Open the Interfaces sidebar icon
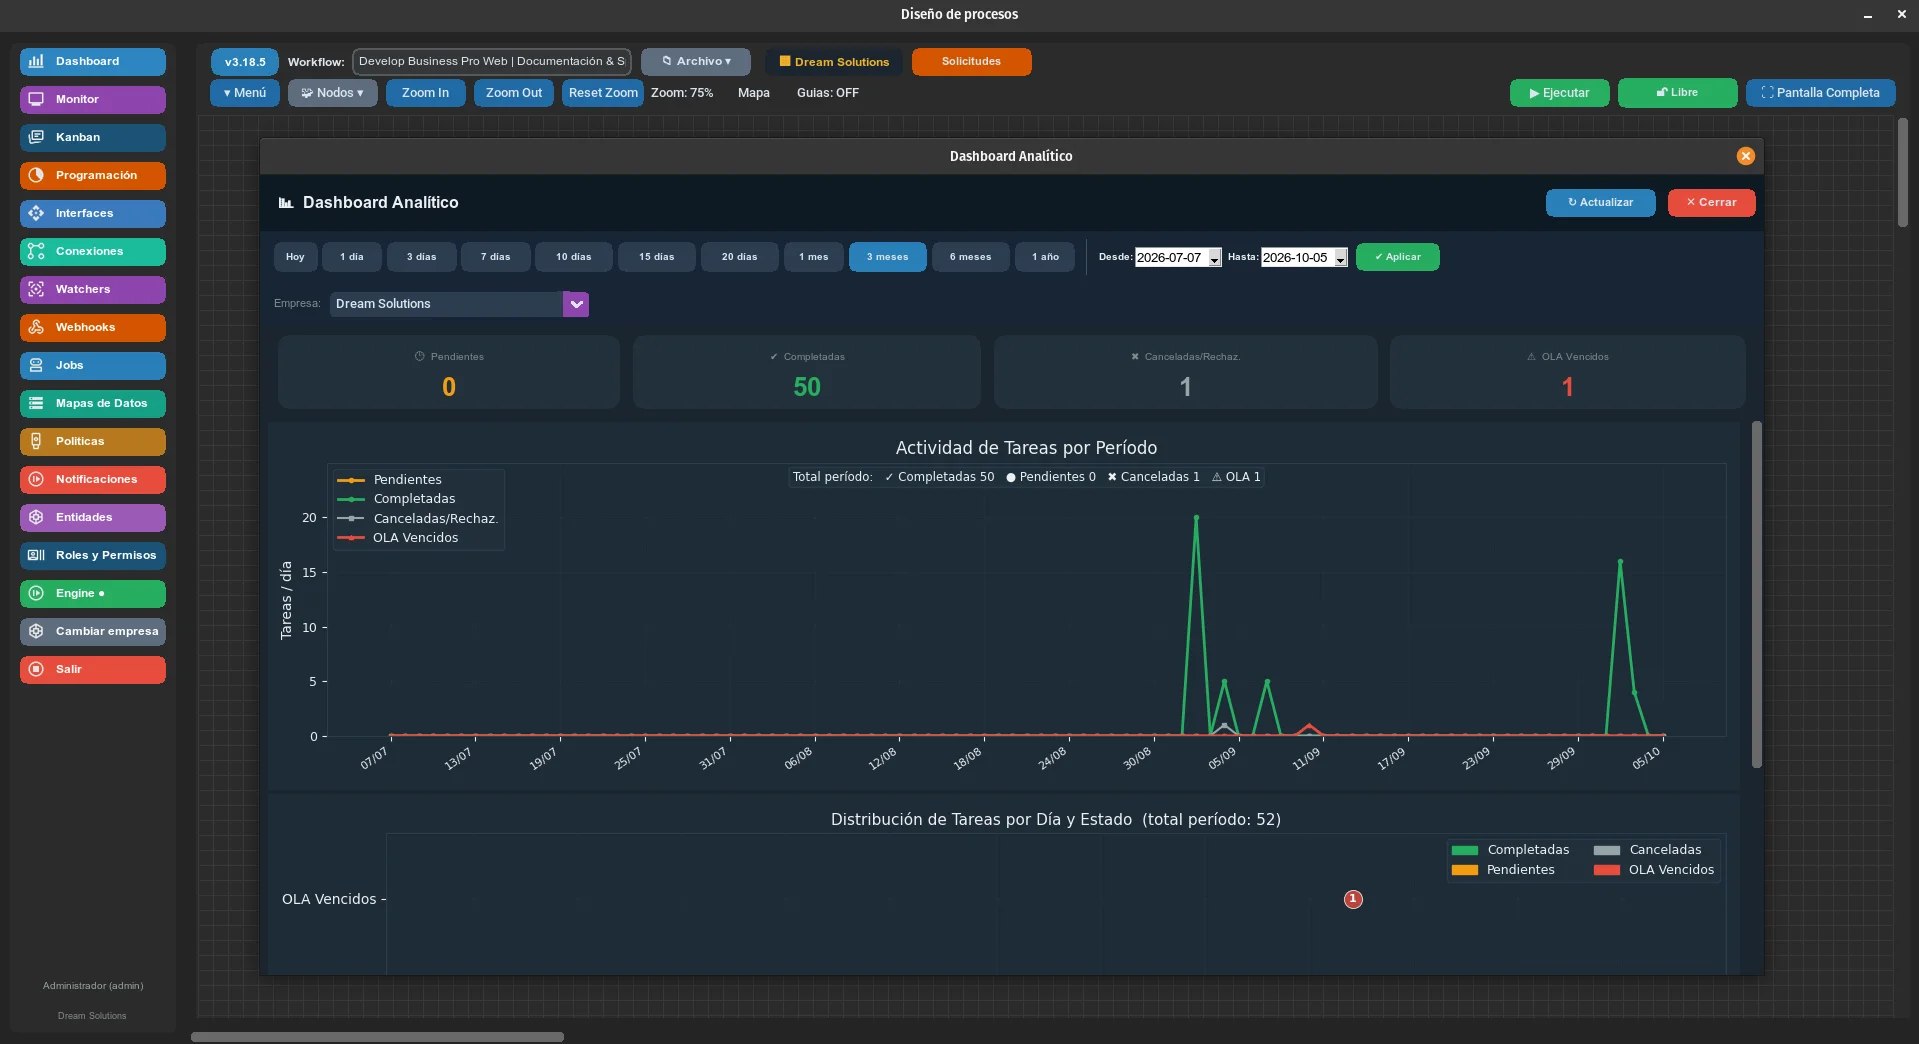 point(36,213)
